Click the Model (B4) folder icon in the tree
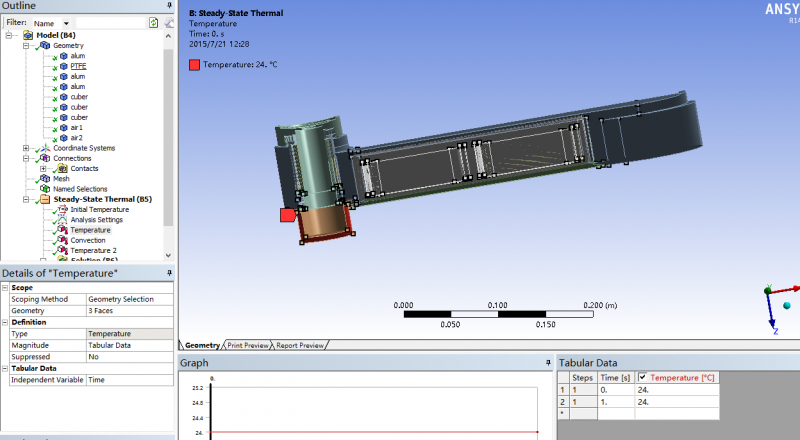Image resolution: width=800 pixels, height=440 pixels. 28,35
